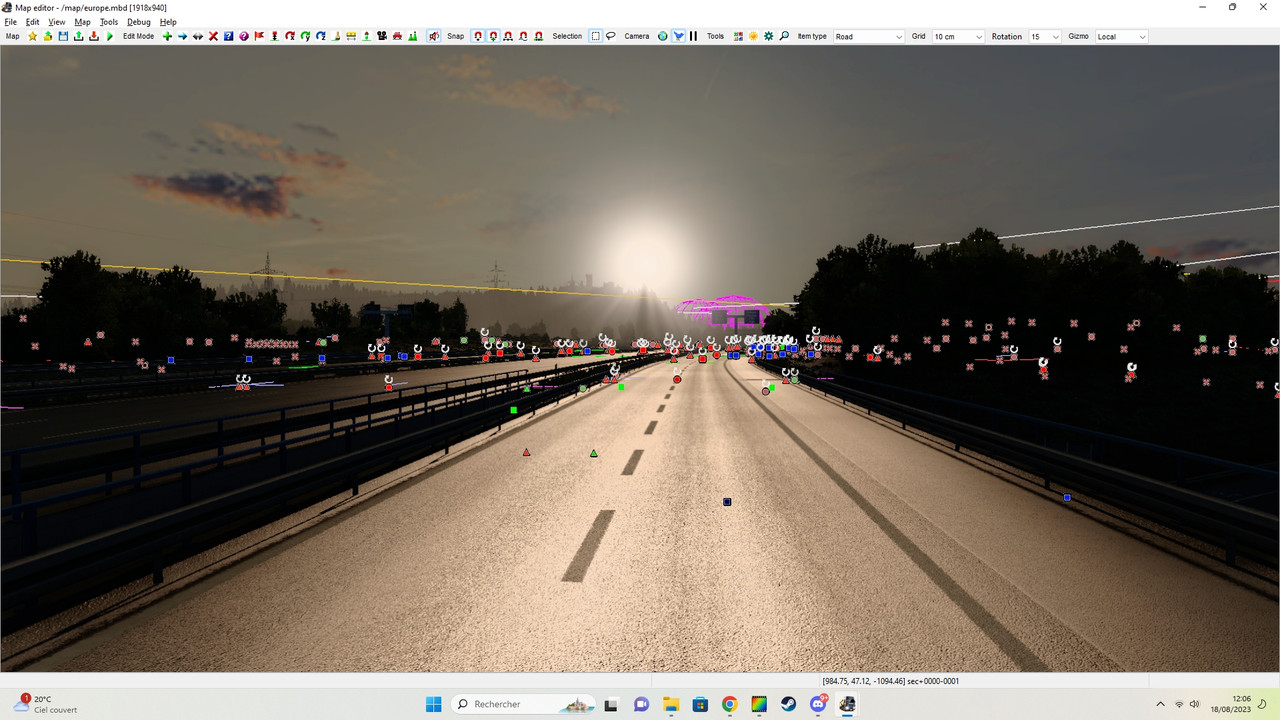Click the purple question mark icon
1280x720 pixels.
click(x=244, y=36)
